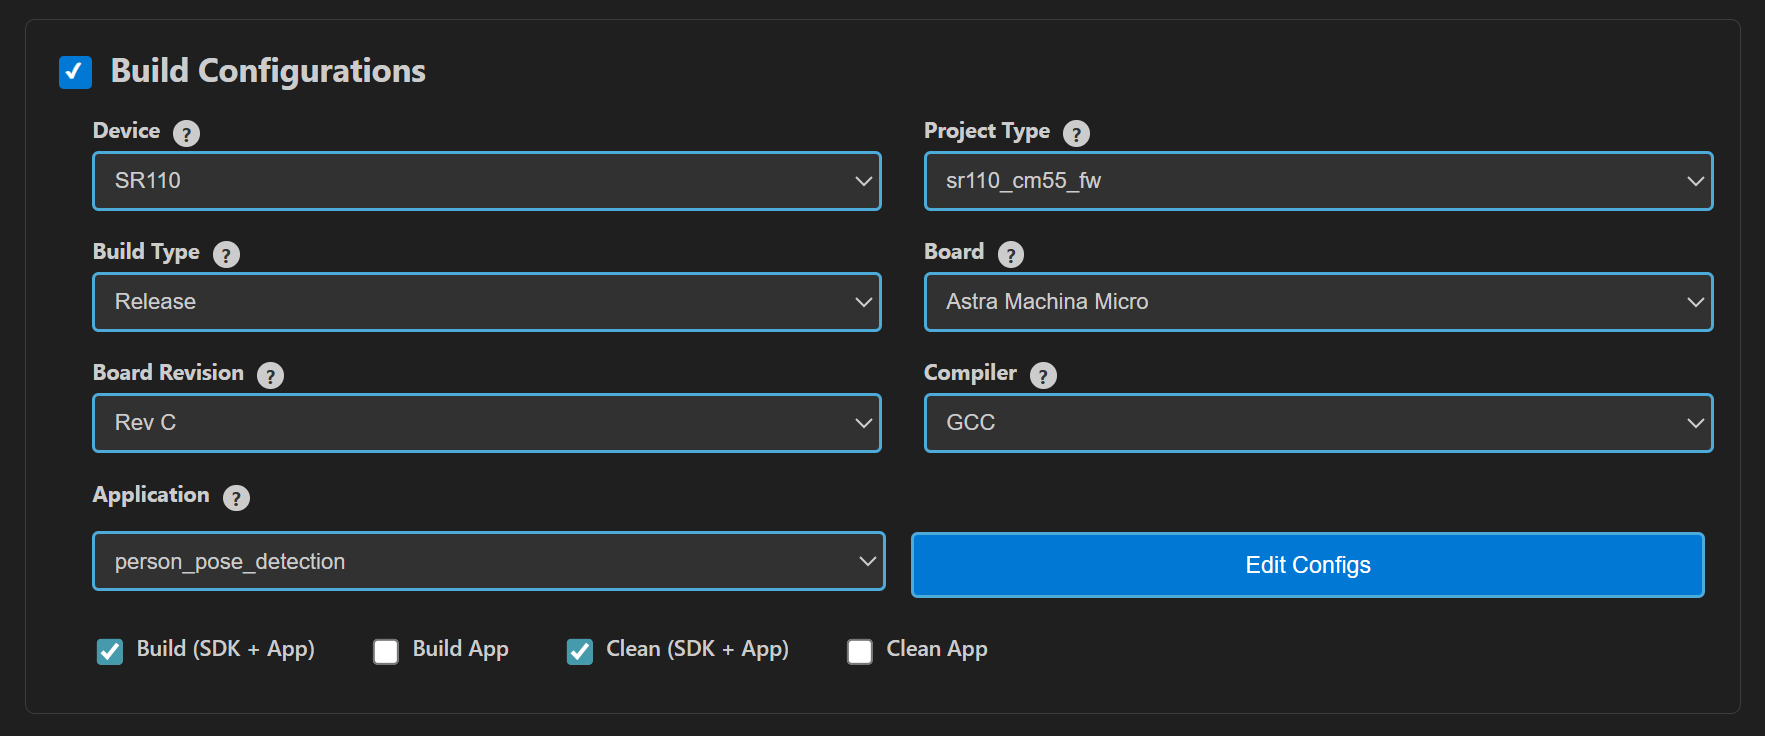1765x736 pixels.
Task: Click the Project Type label text
Action: tap(987, 132)
